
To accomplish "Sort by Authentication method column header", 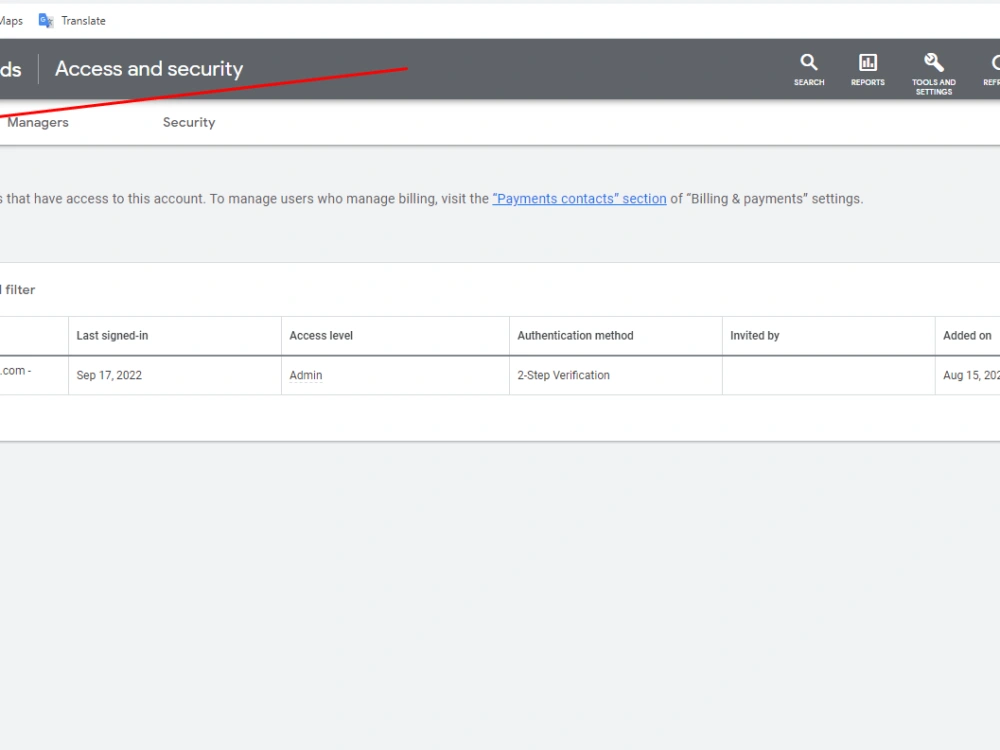I will [575, 335].
